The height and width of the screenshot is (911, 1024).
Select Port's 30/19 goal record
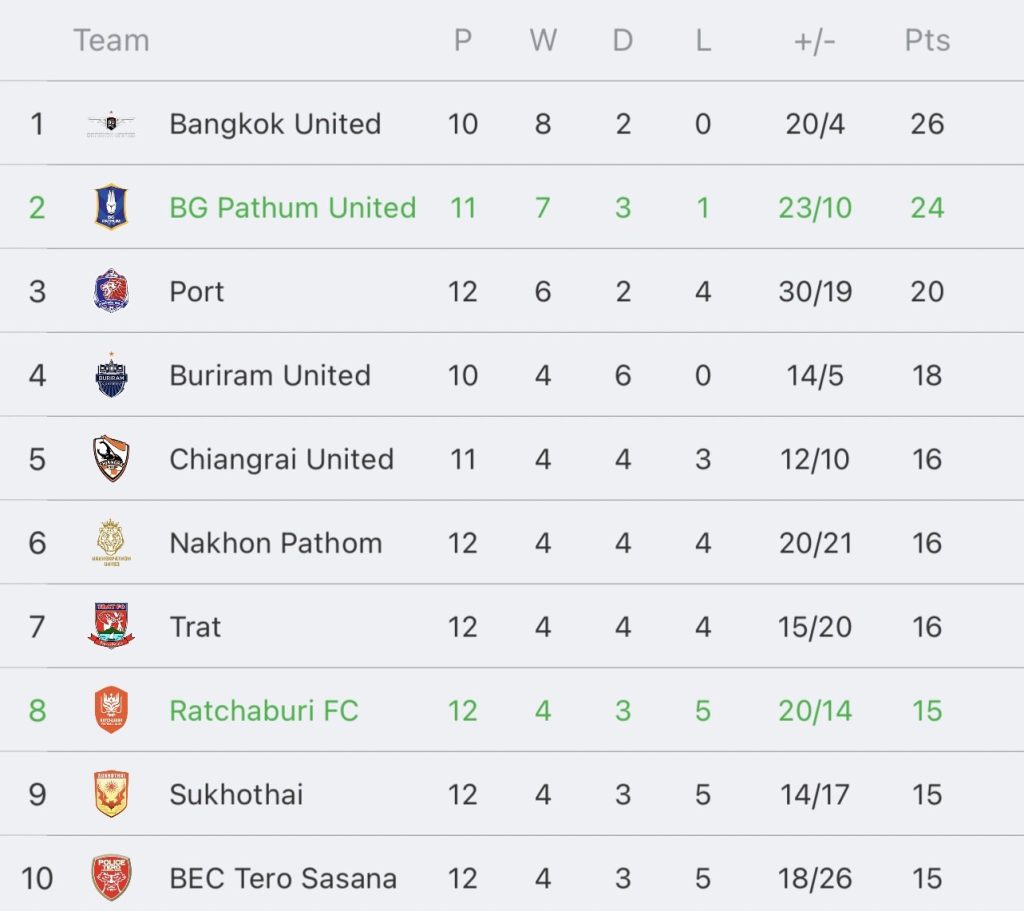point(815,291)
